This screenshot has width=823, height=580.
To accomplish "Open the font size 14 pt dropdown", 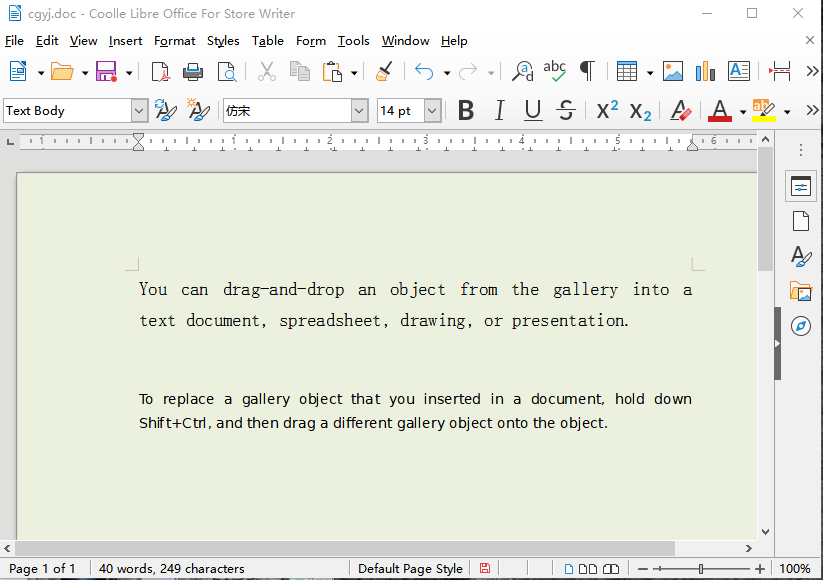I will pyautogui.click(x=432, y=111).
